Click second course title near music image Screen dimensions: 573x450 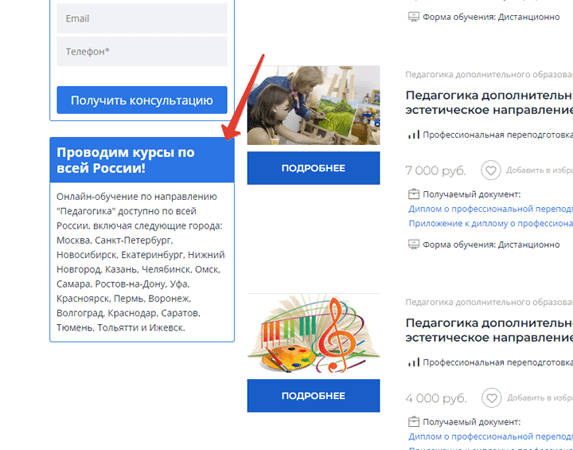click(x=489, y=330)
